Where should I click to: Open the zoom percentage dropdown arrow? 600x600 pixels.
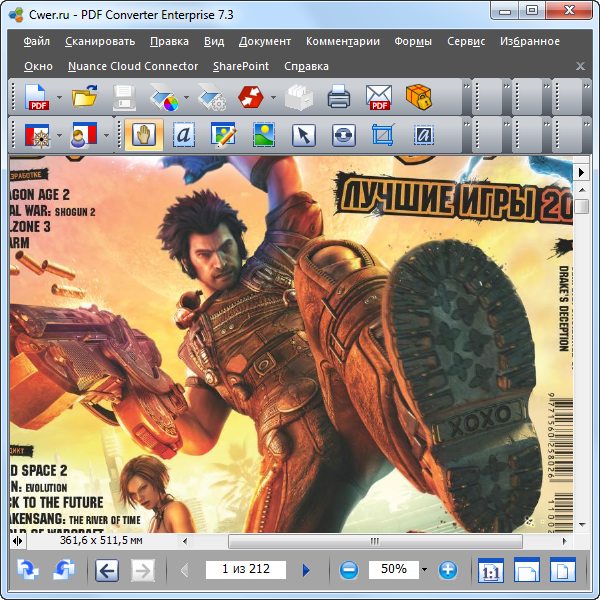[x=424, y=570]
